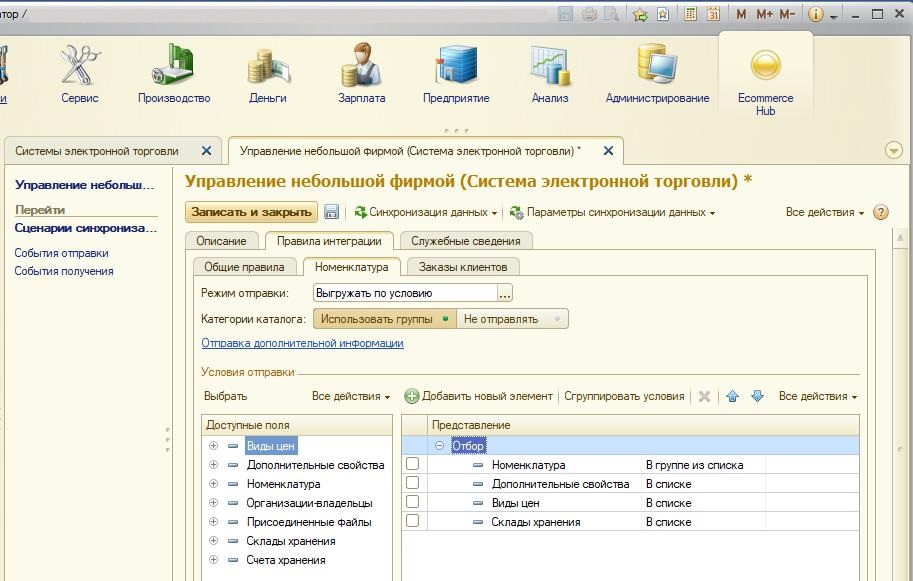Open the Производство section icon
Viewport: 913px width, 581px height.
pos(174,66)
